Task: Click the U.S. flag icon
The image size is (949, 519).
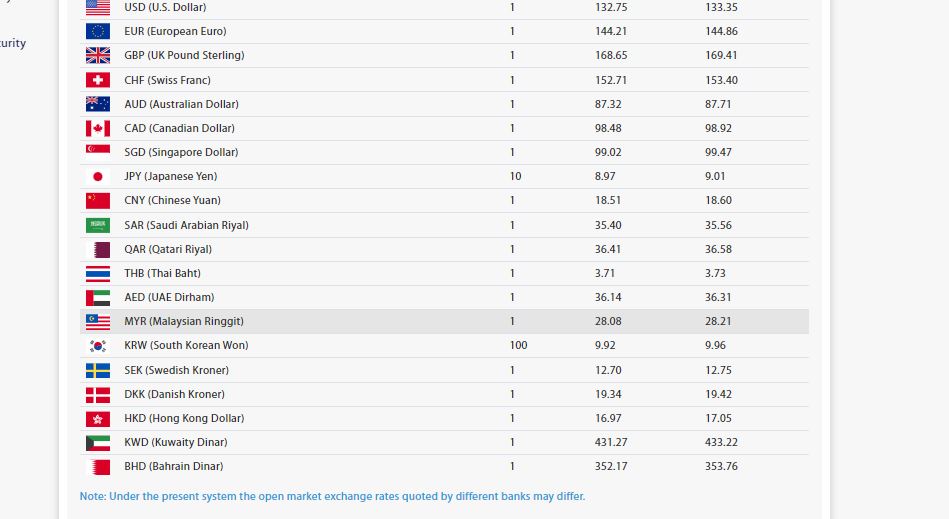Action: pos(97,7)
